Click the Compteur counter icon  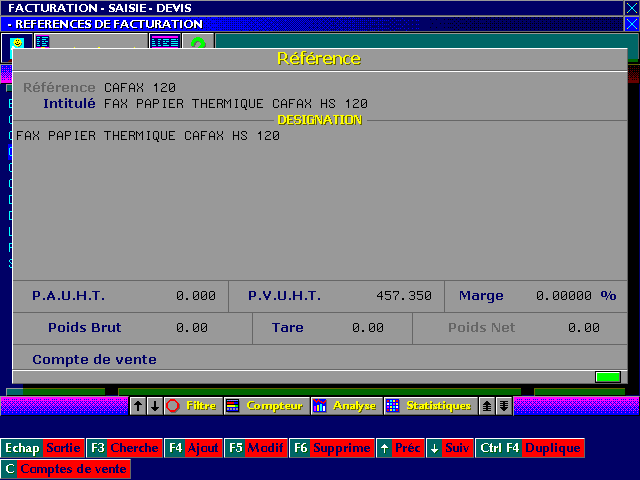233,406
